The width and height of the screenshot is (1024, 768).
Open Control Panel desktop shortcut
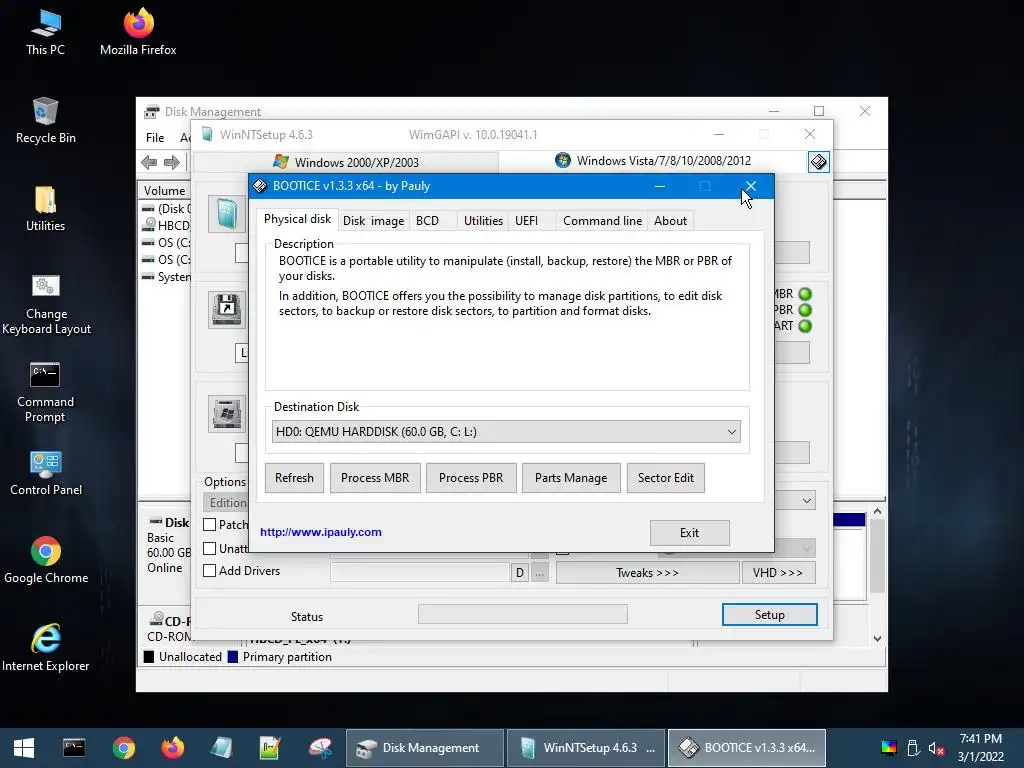click(x=46, y=473)
